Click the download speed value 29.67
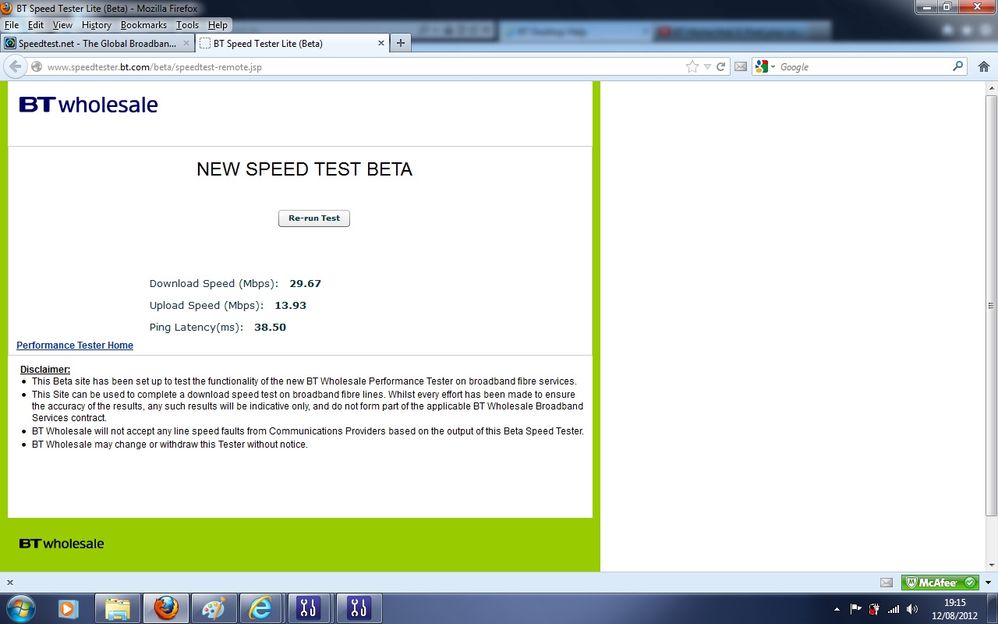This screenshot has height=624, width=998. point(306,284)
